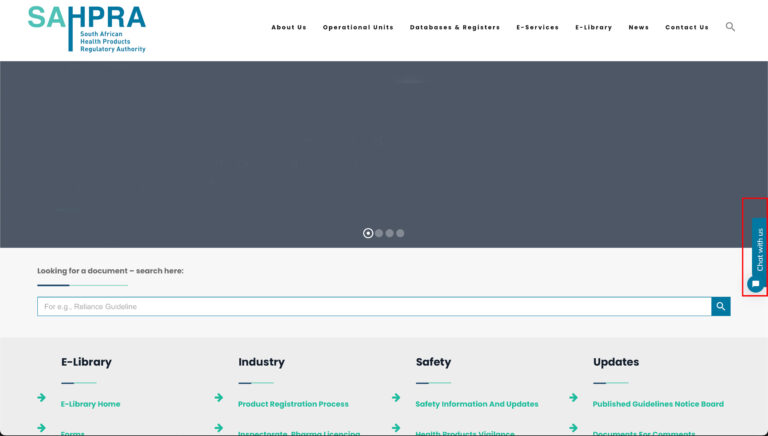Click arrow icon beside Published Guidelines Notice Board
Viewport: 768px width, 436px height.
click(x=574, y=397)
